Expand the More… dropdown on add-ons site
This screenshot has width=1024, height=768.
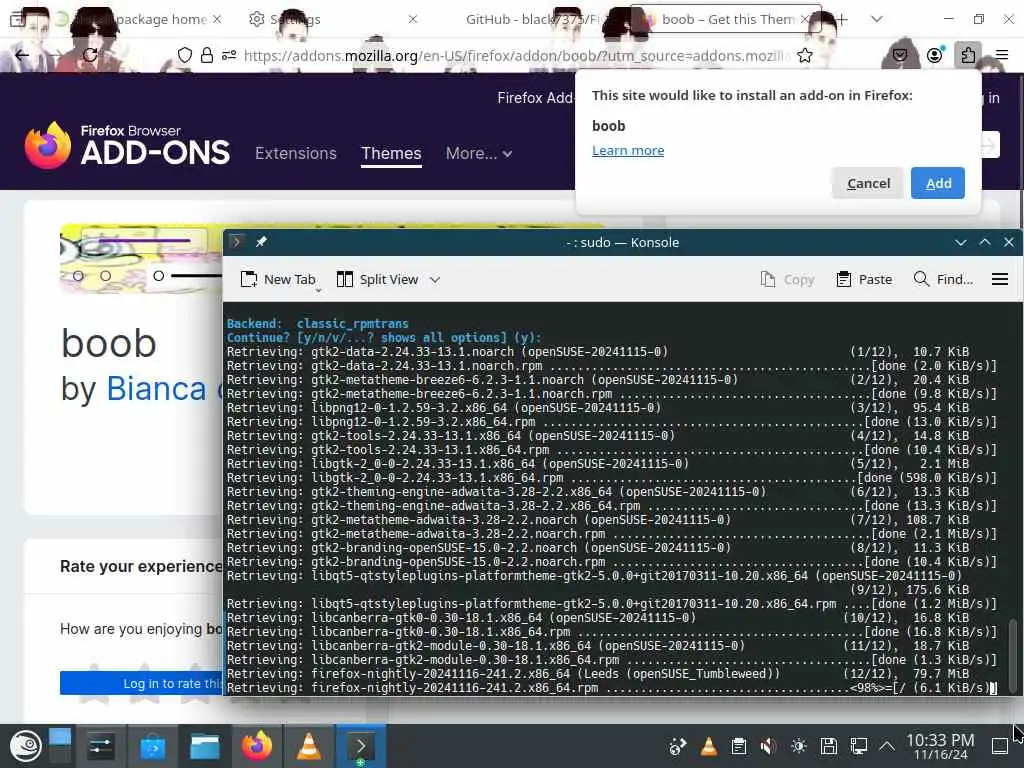pos(479,153)
